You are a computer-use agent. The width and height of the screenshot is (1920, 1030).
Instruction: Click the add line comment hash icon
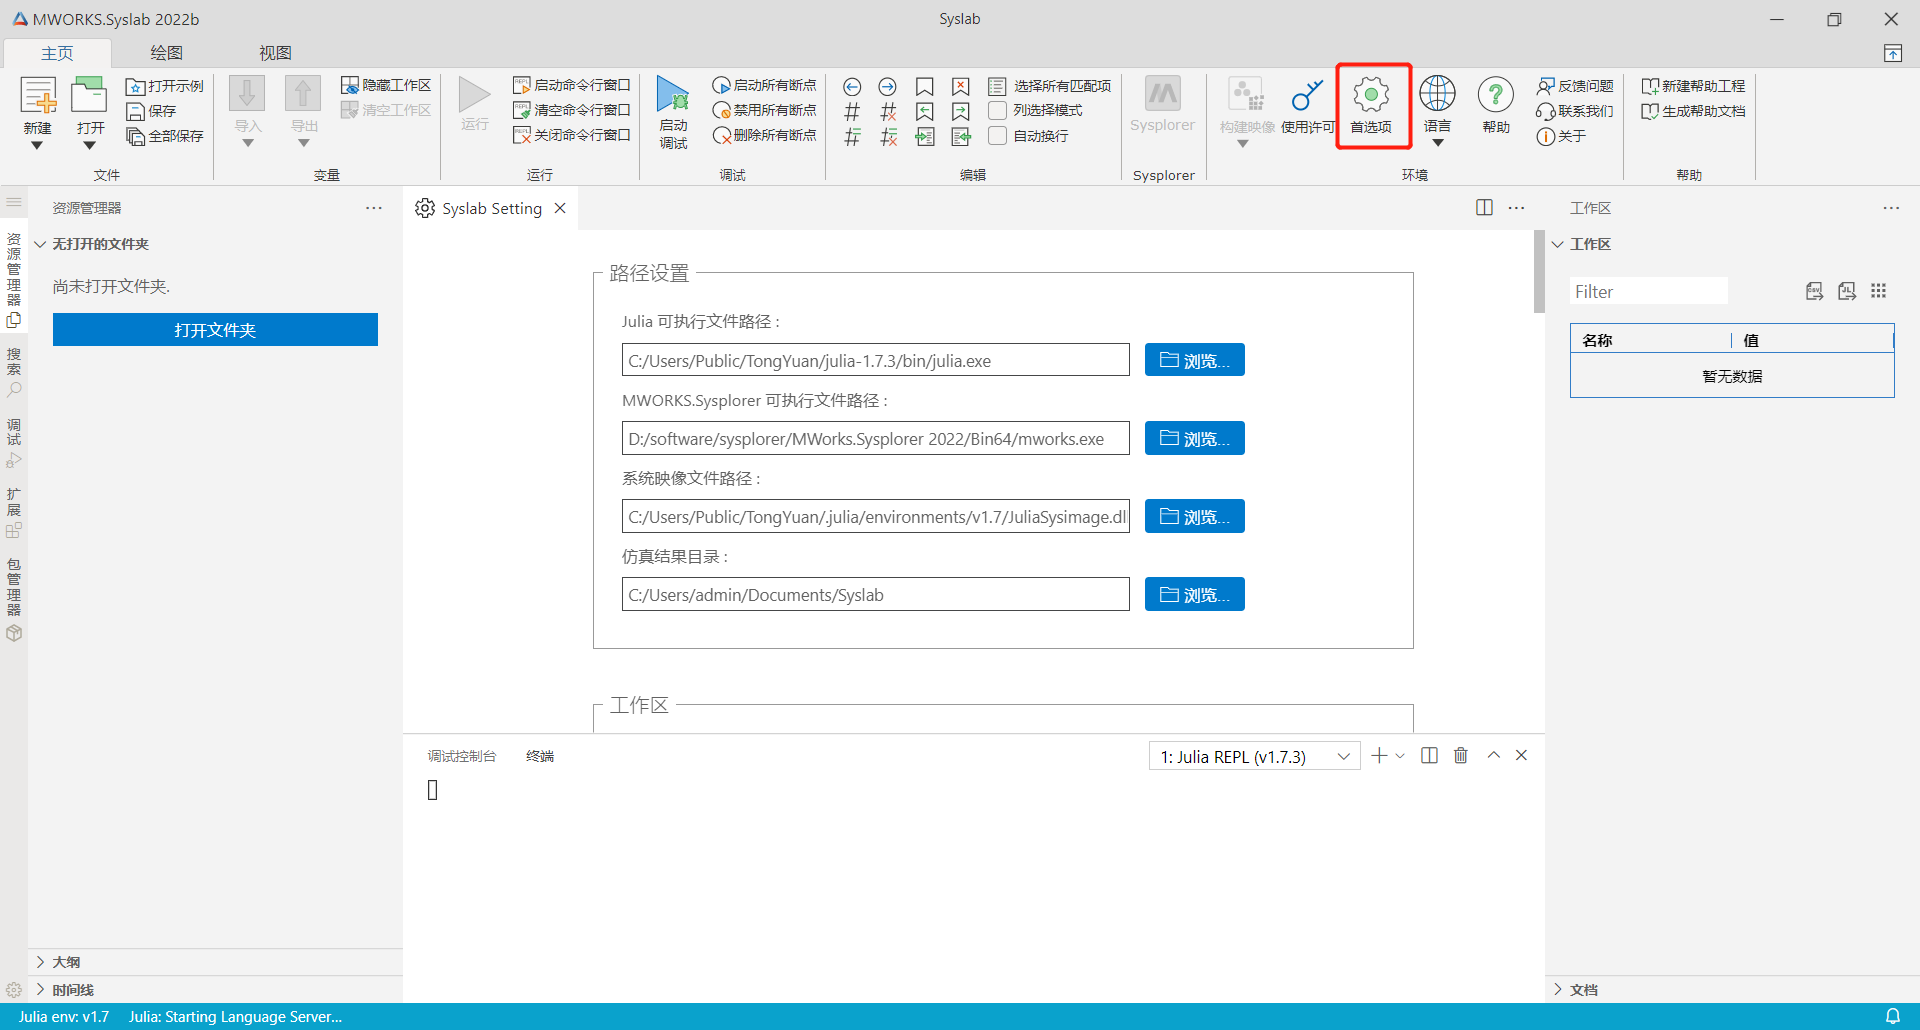point(852,112)
